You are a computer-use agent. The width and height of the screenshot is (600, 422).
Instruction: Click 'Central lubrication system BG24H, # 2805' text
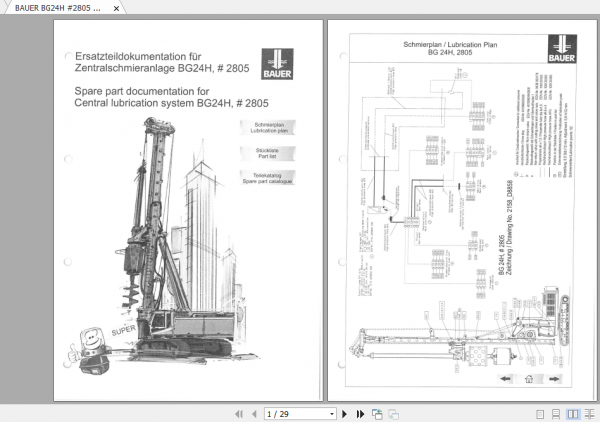coord(171,103)
